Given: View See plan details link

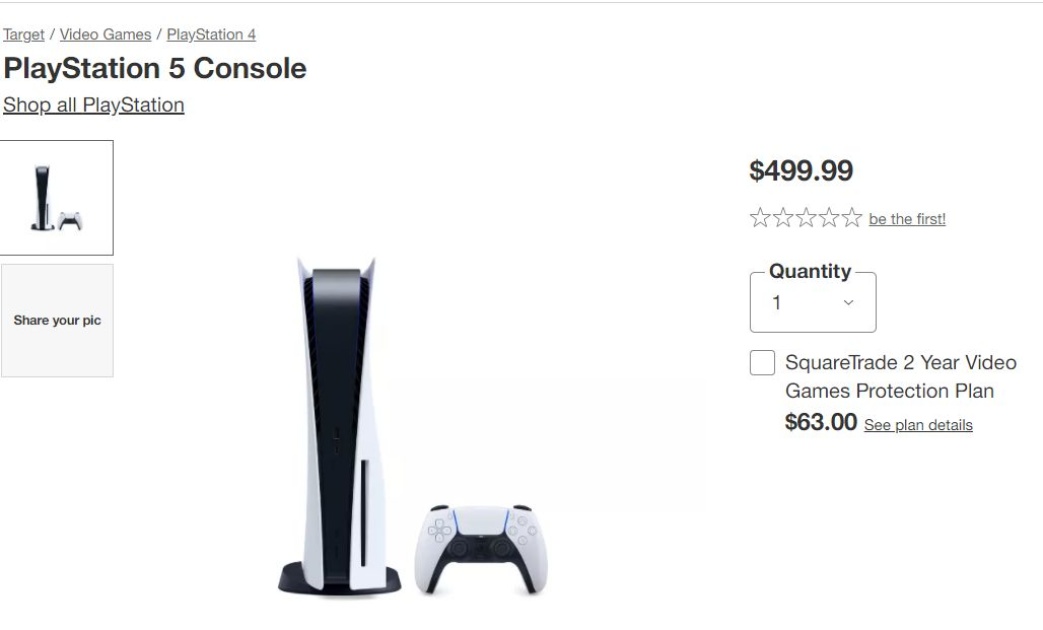Looking at the screenshot, I should (918, 425).
